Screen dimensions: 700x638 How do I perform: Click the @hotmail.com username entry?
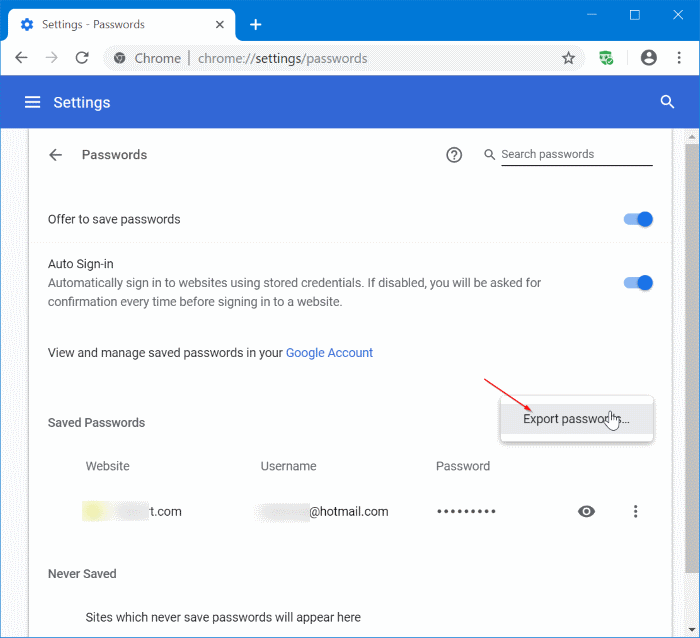click(322, 512)
